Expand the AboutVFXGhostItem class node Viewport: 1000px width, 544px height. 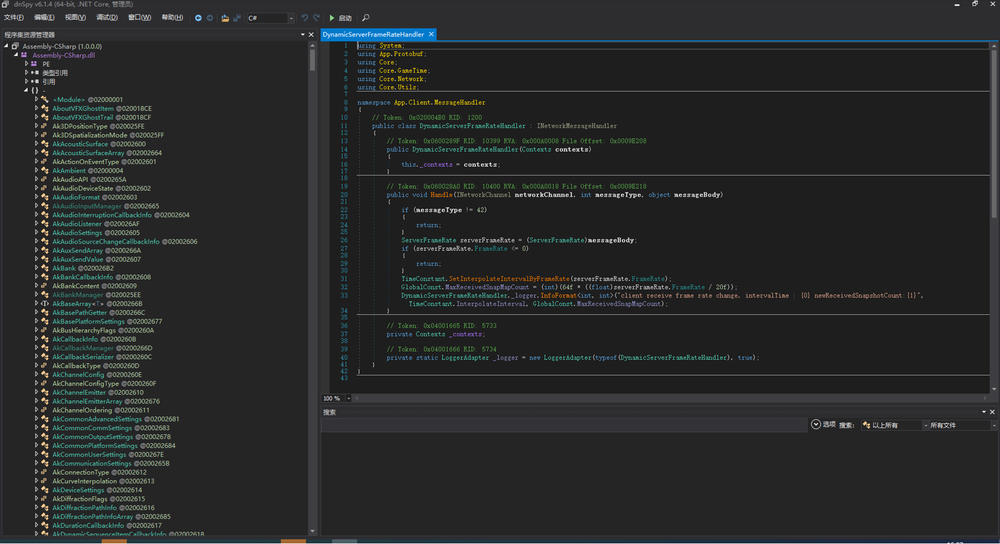(x=36, y=108)
